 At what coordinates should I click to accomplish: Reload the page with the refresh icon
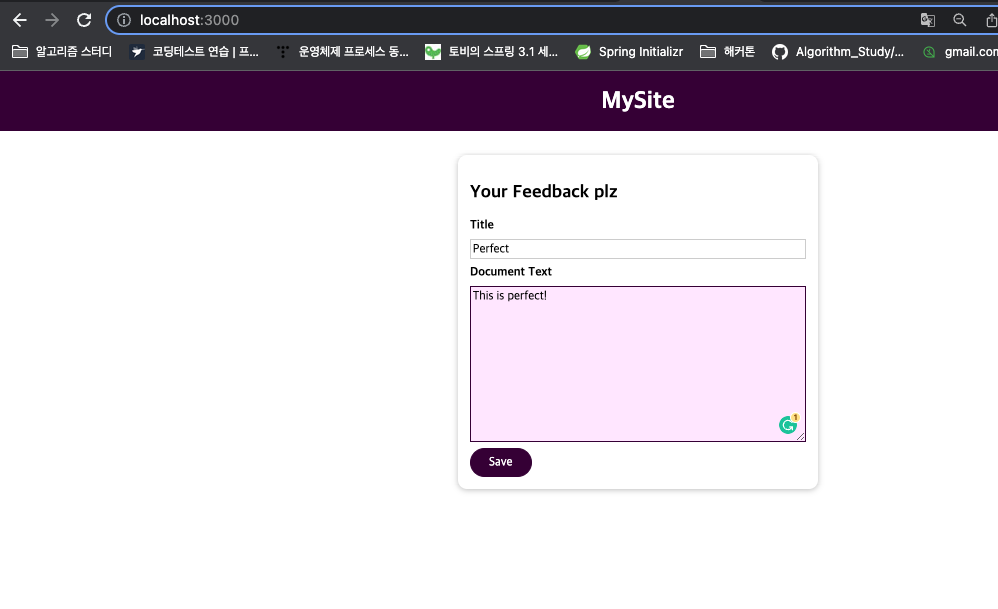pos(84,20)
